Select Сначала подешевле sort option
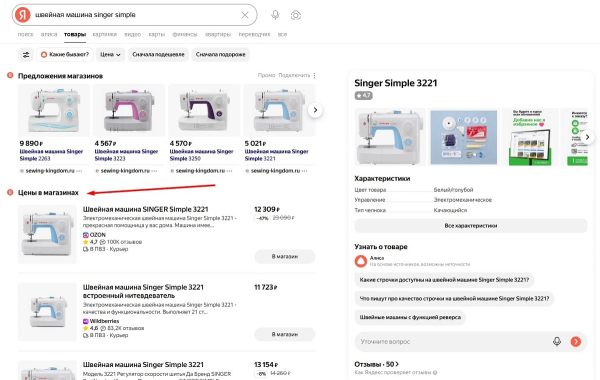The height and width of the screenshot is (380, 600). pyautogui.click(x=158, y=55)
